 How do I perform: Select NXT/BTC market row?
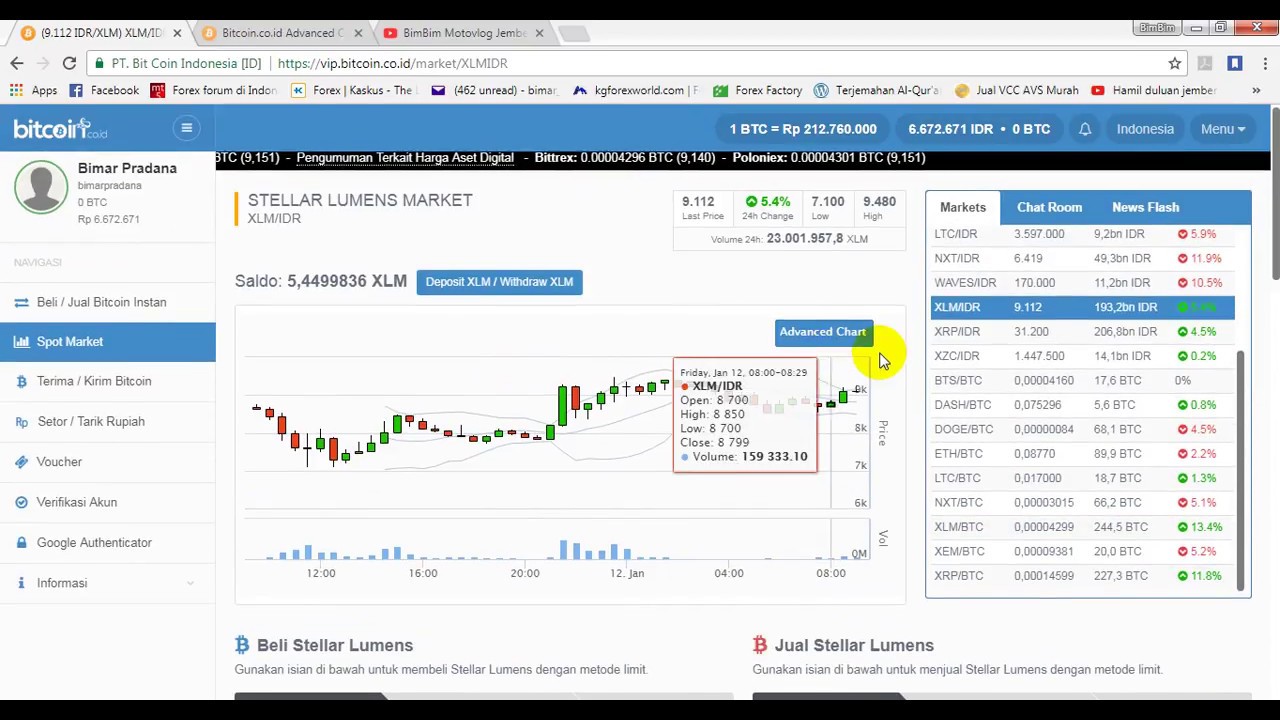[1082, 502]
